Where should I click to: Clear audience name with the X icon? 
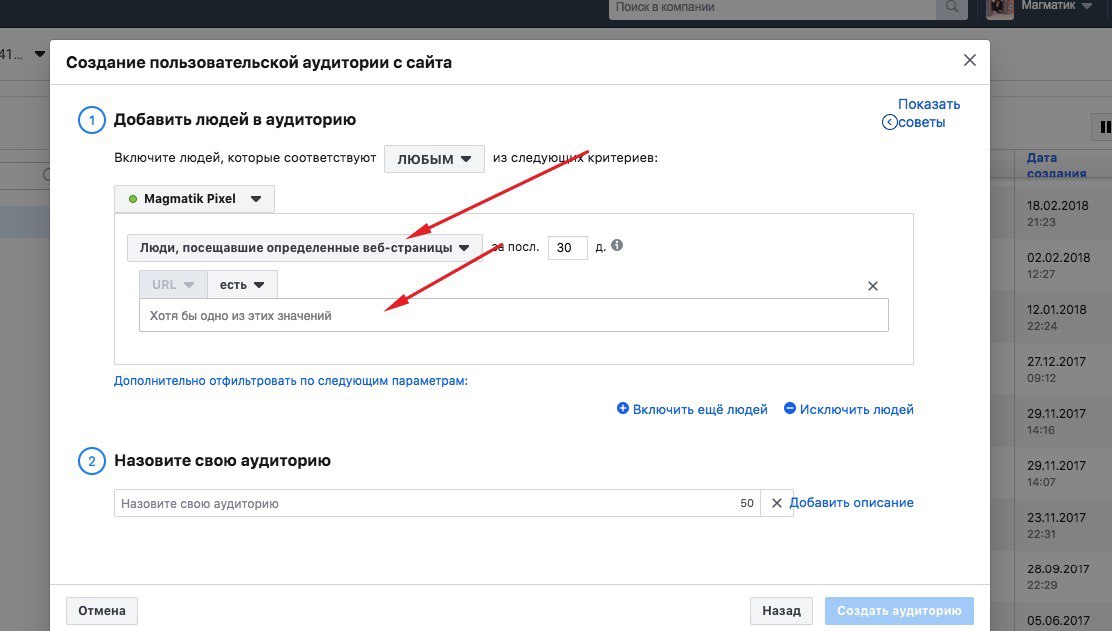coord(777,503)
